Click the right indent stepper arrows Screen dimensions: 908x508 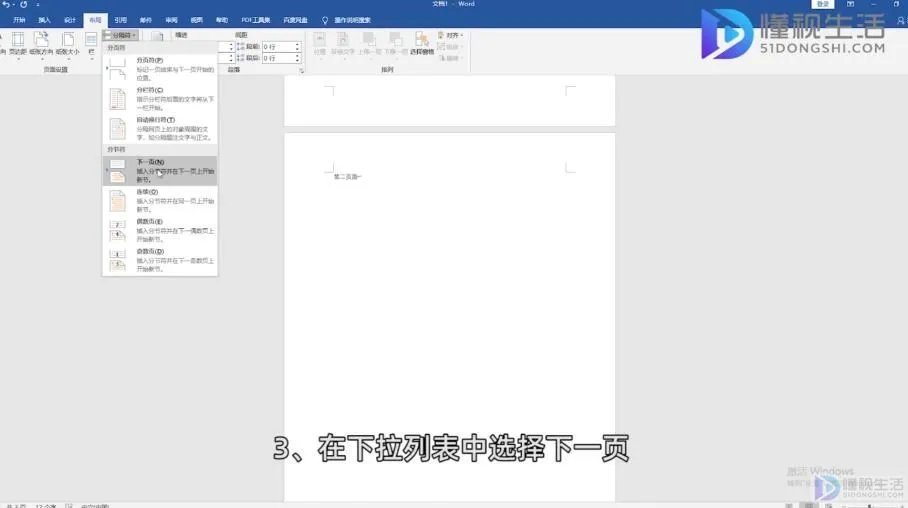(x=230, y=59)
